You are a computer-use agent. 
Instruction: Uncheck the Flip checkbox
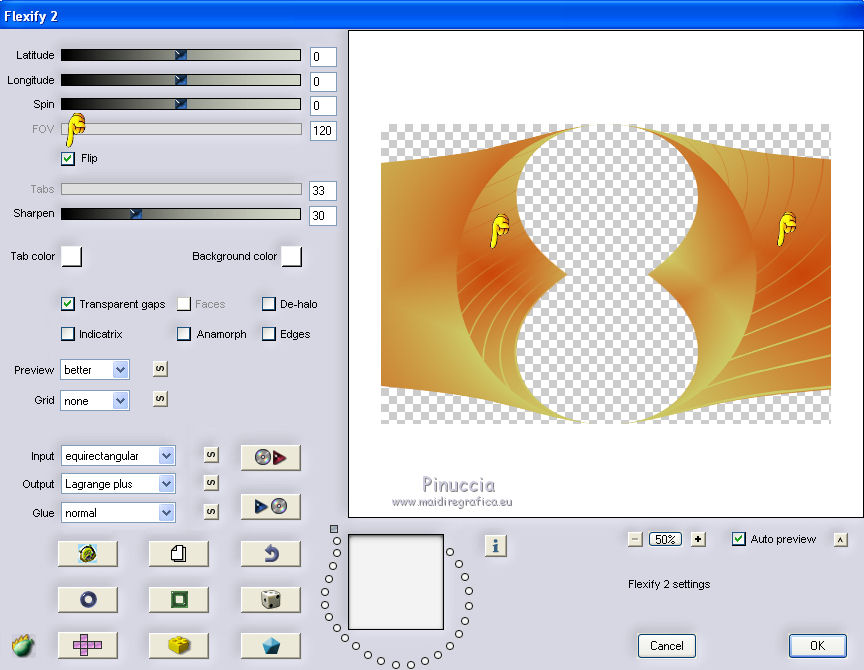[68, 158]
